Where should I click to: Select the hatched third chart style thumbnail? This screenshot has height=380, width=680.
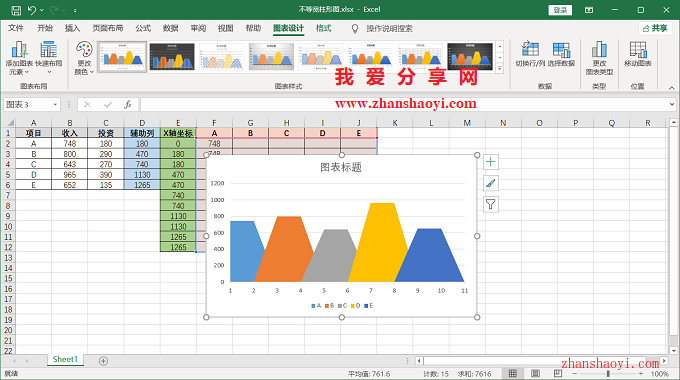222,56
